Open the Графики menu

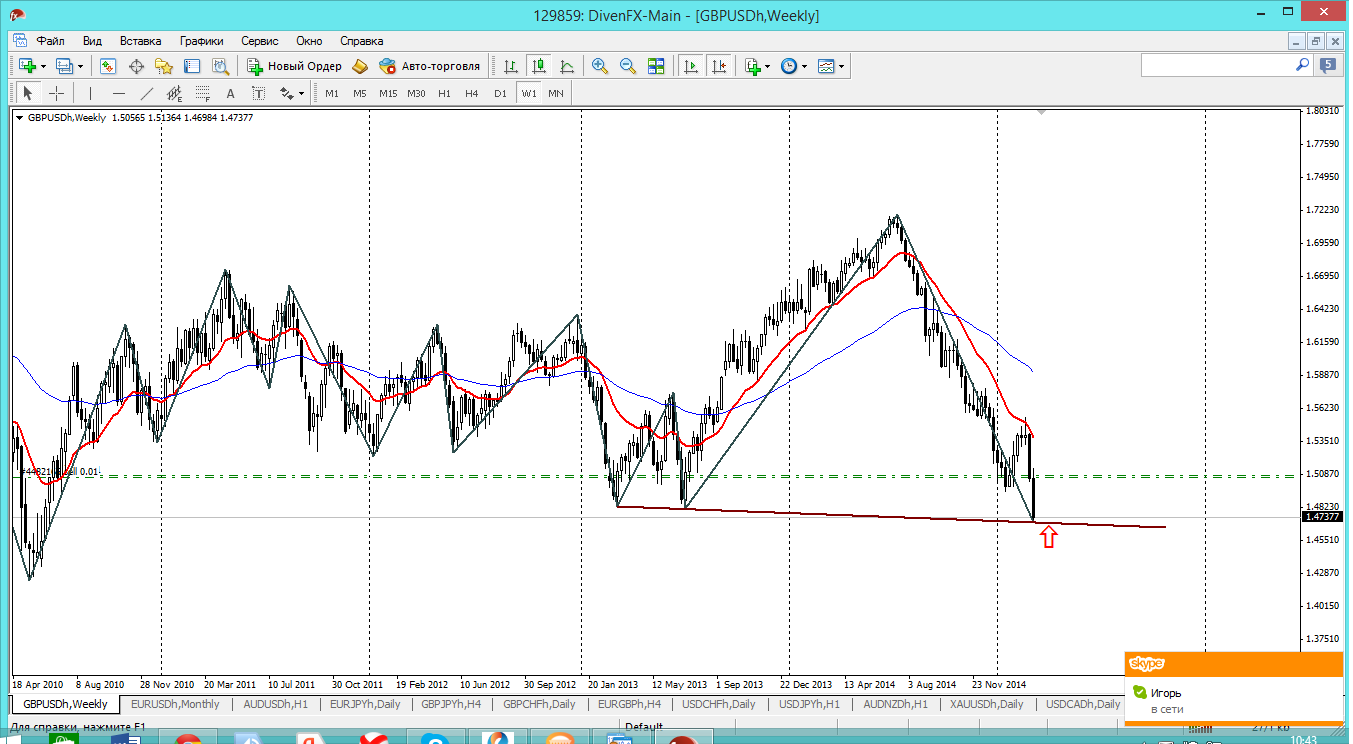201,41
